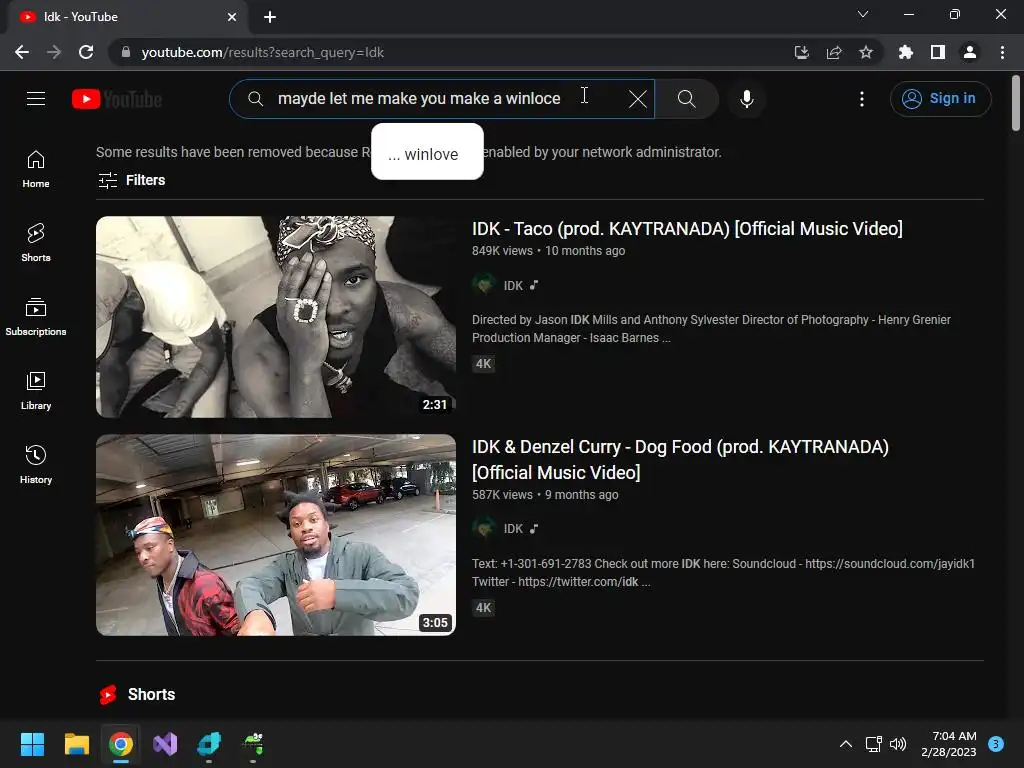
Task: Click '587K views' text
Action: [502, 495]
